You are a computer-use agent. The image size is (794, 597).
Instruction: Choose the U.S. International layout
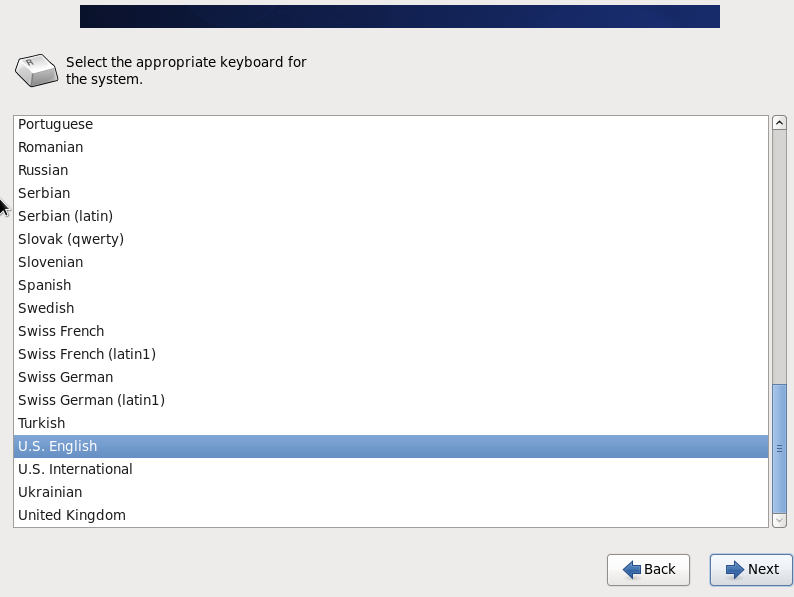(391, 469)
